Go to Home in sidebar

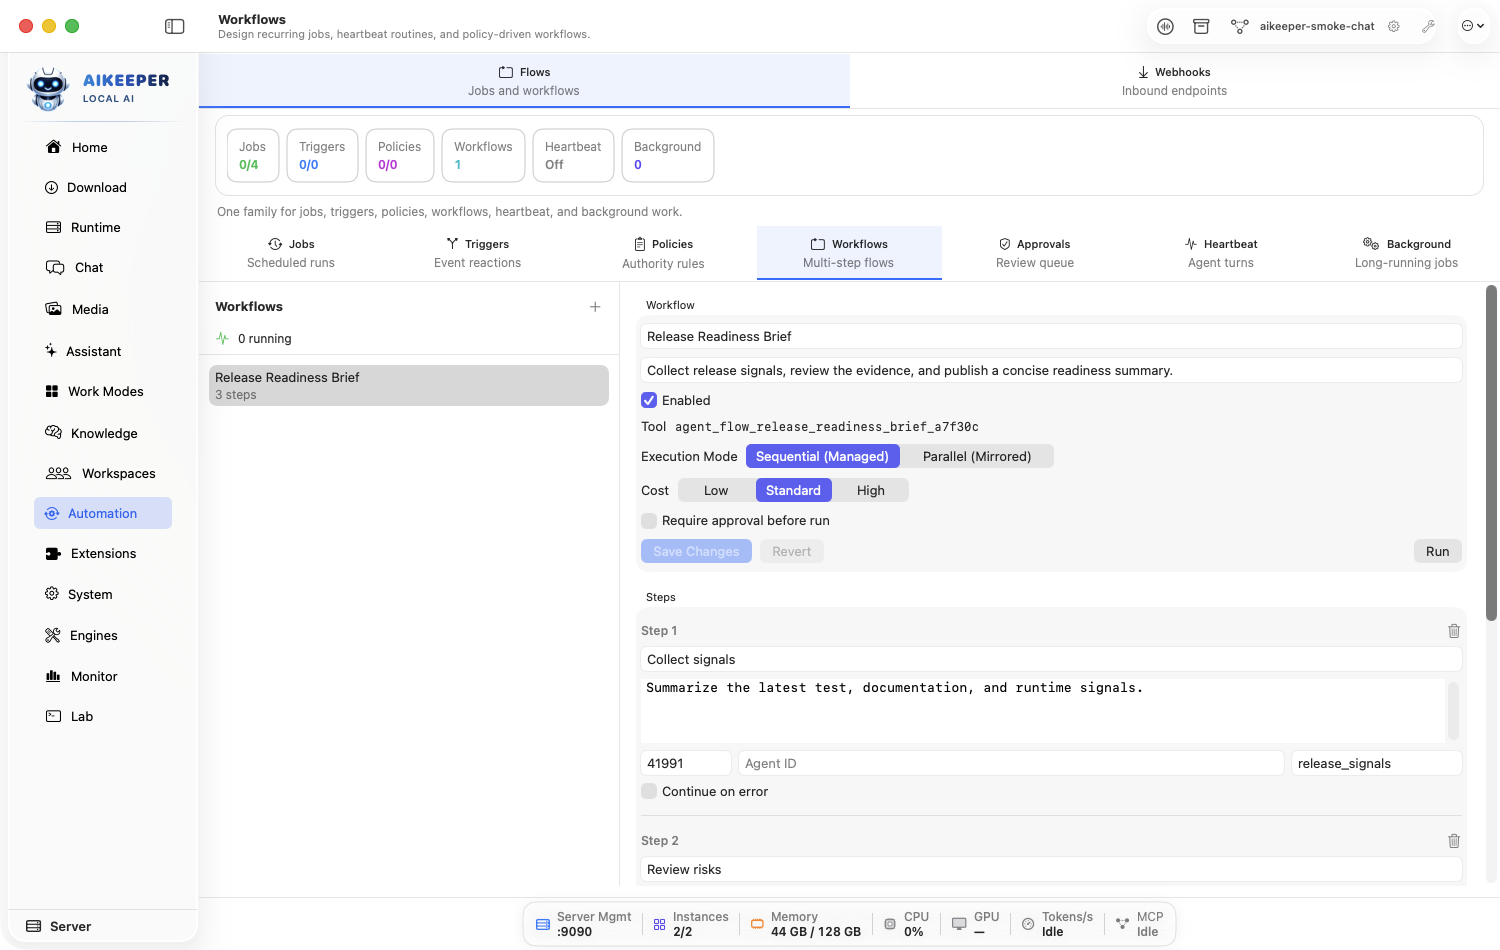(89, 147)
